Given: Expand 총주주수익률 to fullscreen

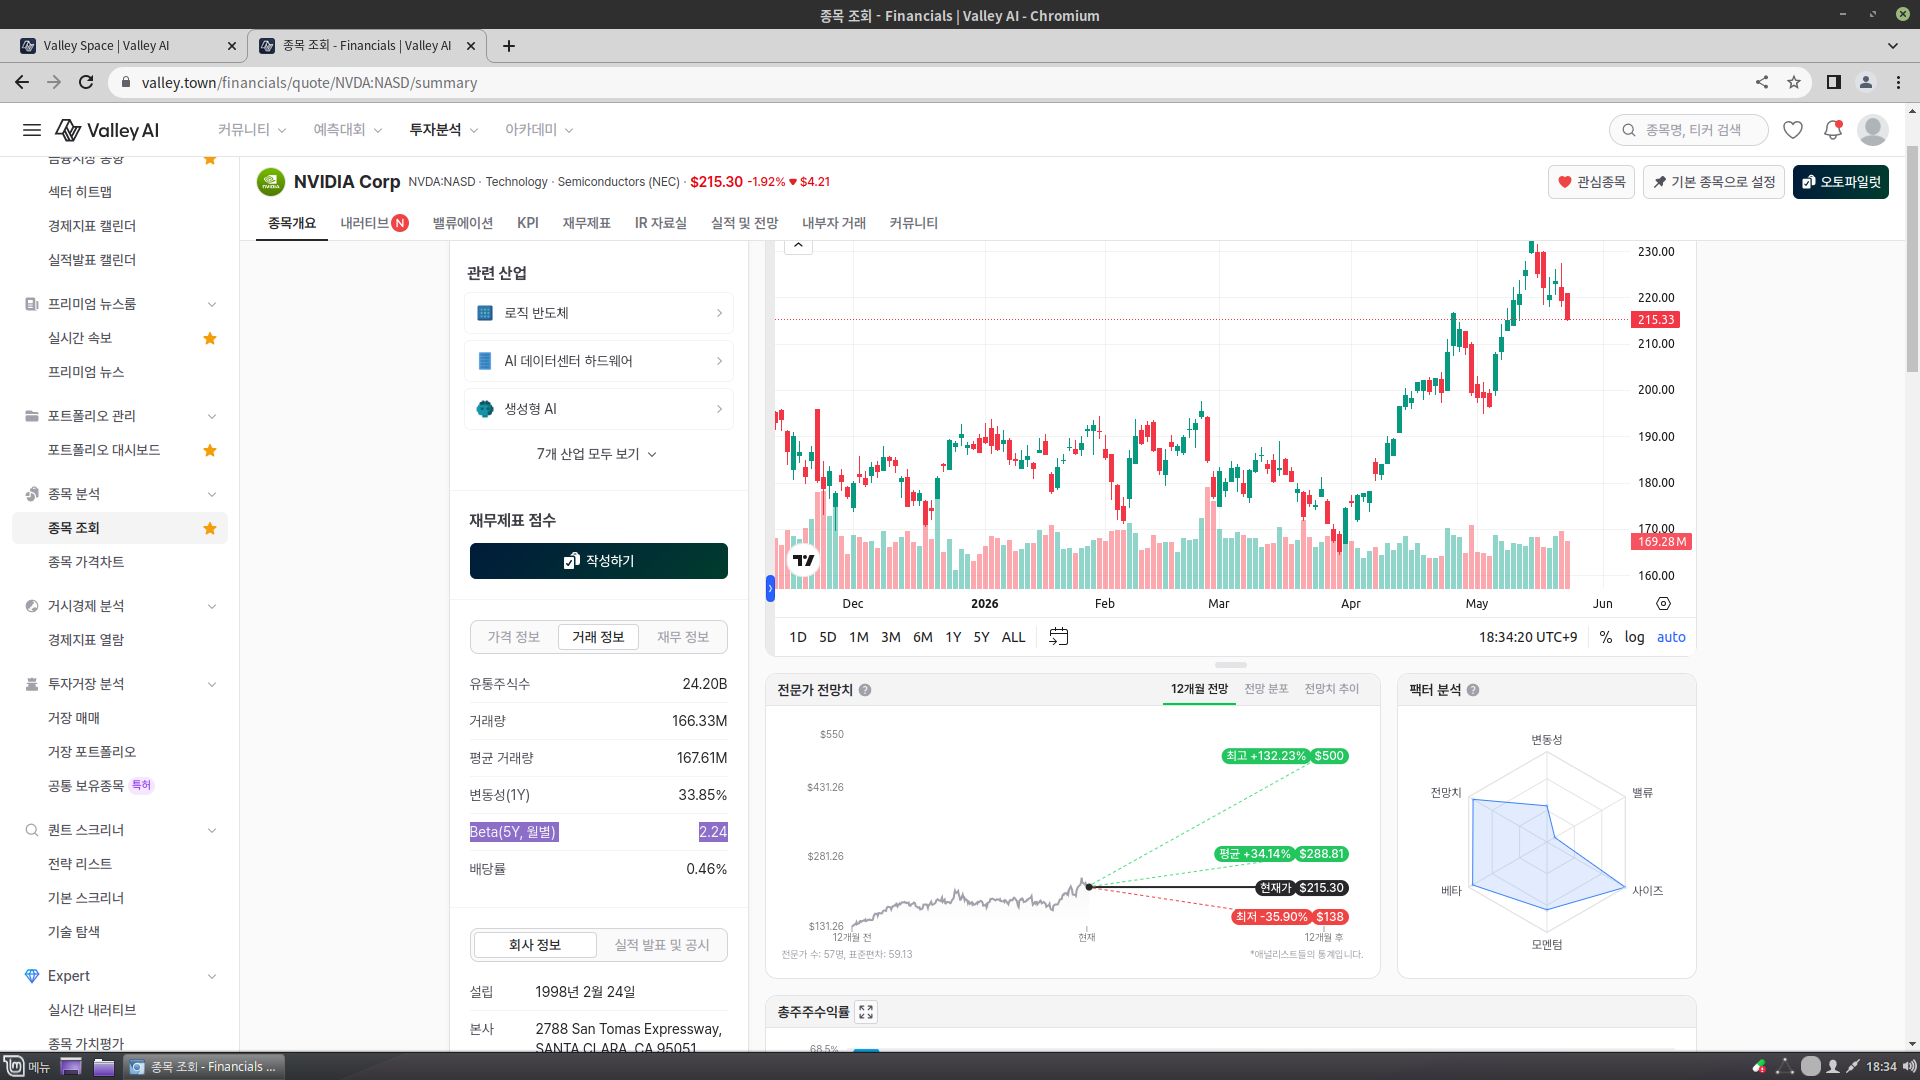Looking at the screenshot, I should (x=866, y=1012).
